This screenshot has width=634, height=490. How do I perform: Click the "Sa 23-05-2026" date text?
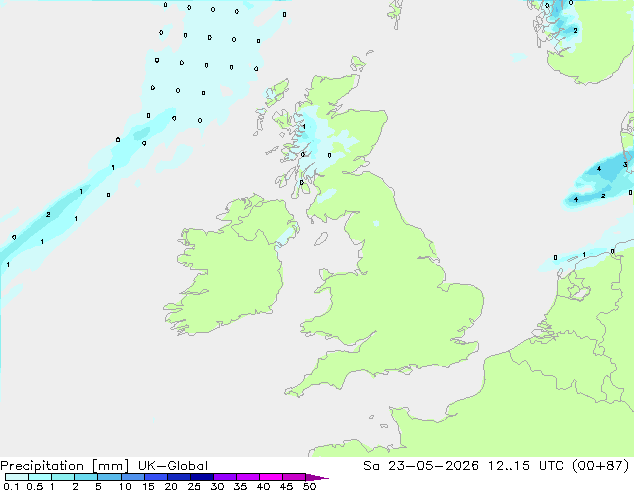421,466
